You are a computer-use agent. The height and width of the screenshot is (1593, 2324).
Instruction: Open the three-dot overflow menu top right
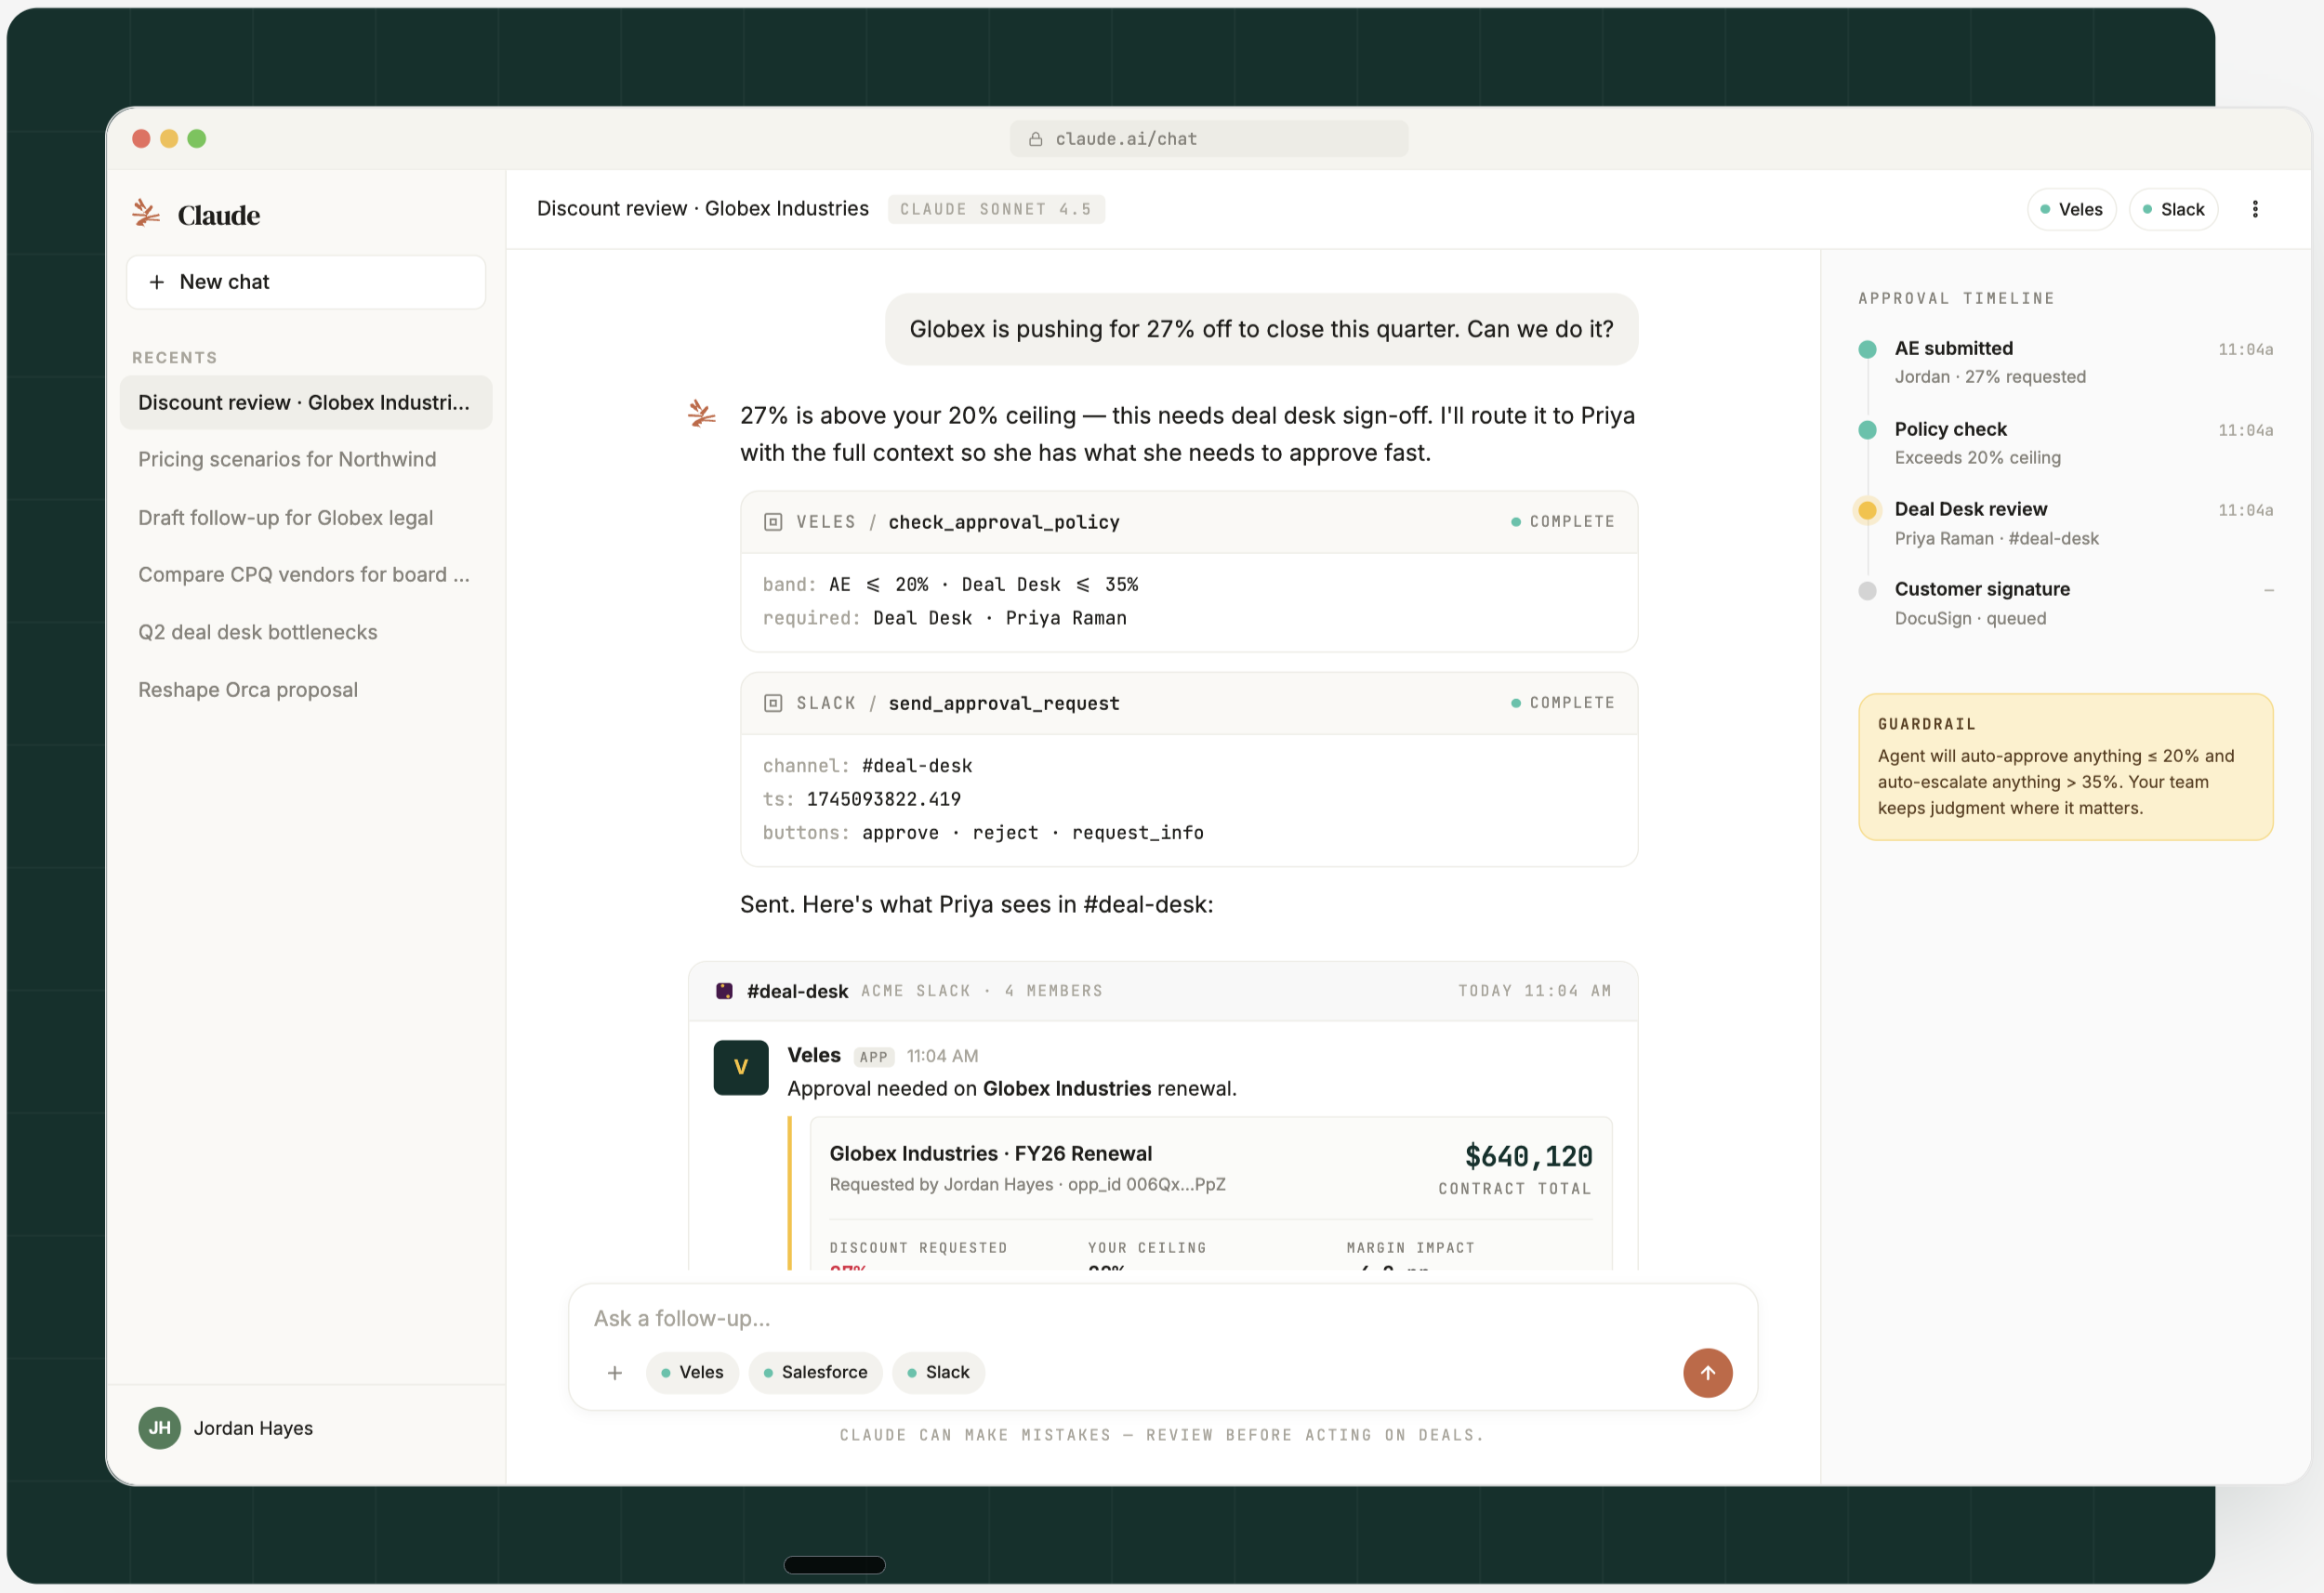click(x=2255, y=209)
